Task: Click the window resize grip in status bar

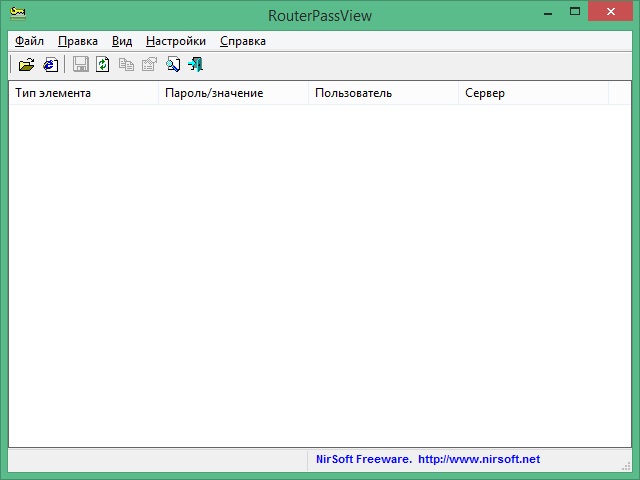Action: (626, 467)
